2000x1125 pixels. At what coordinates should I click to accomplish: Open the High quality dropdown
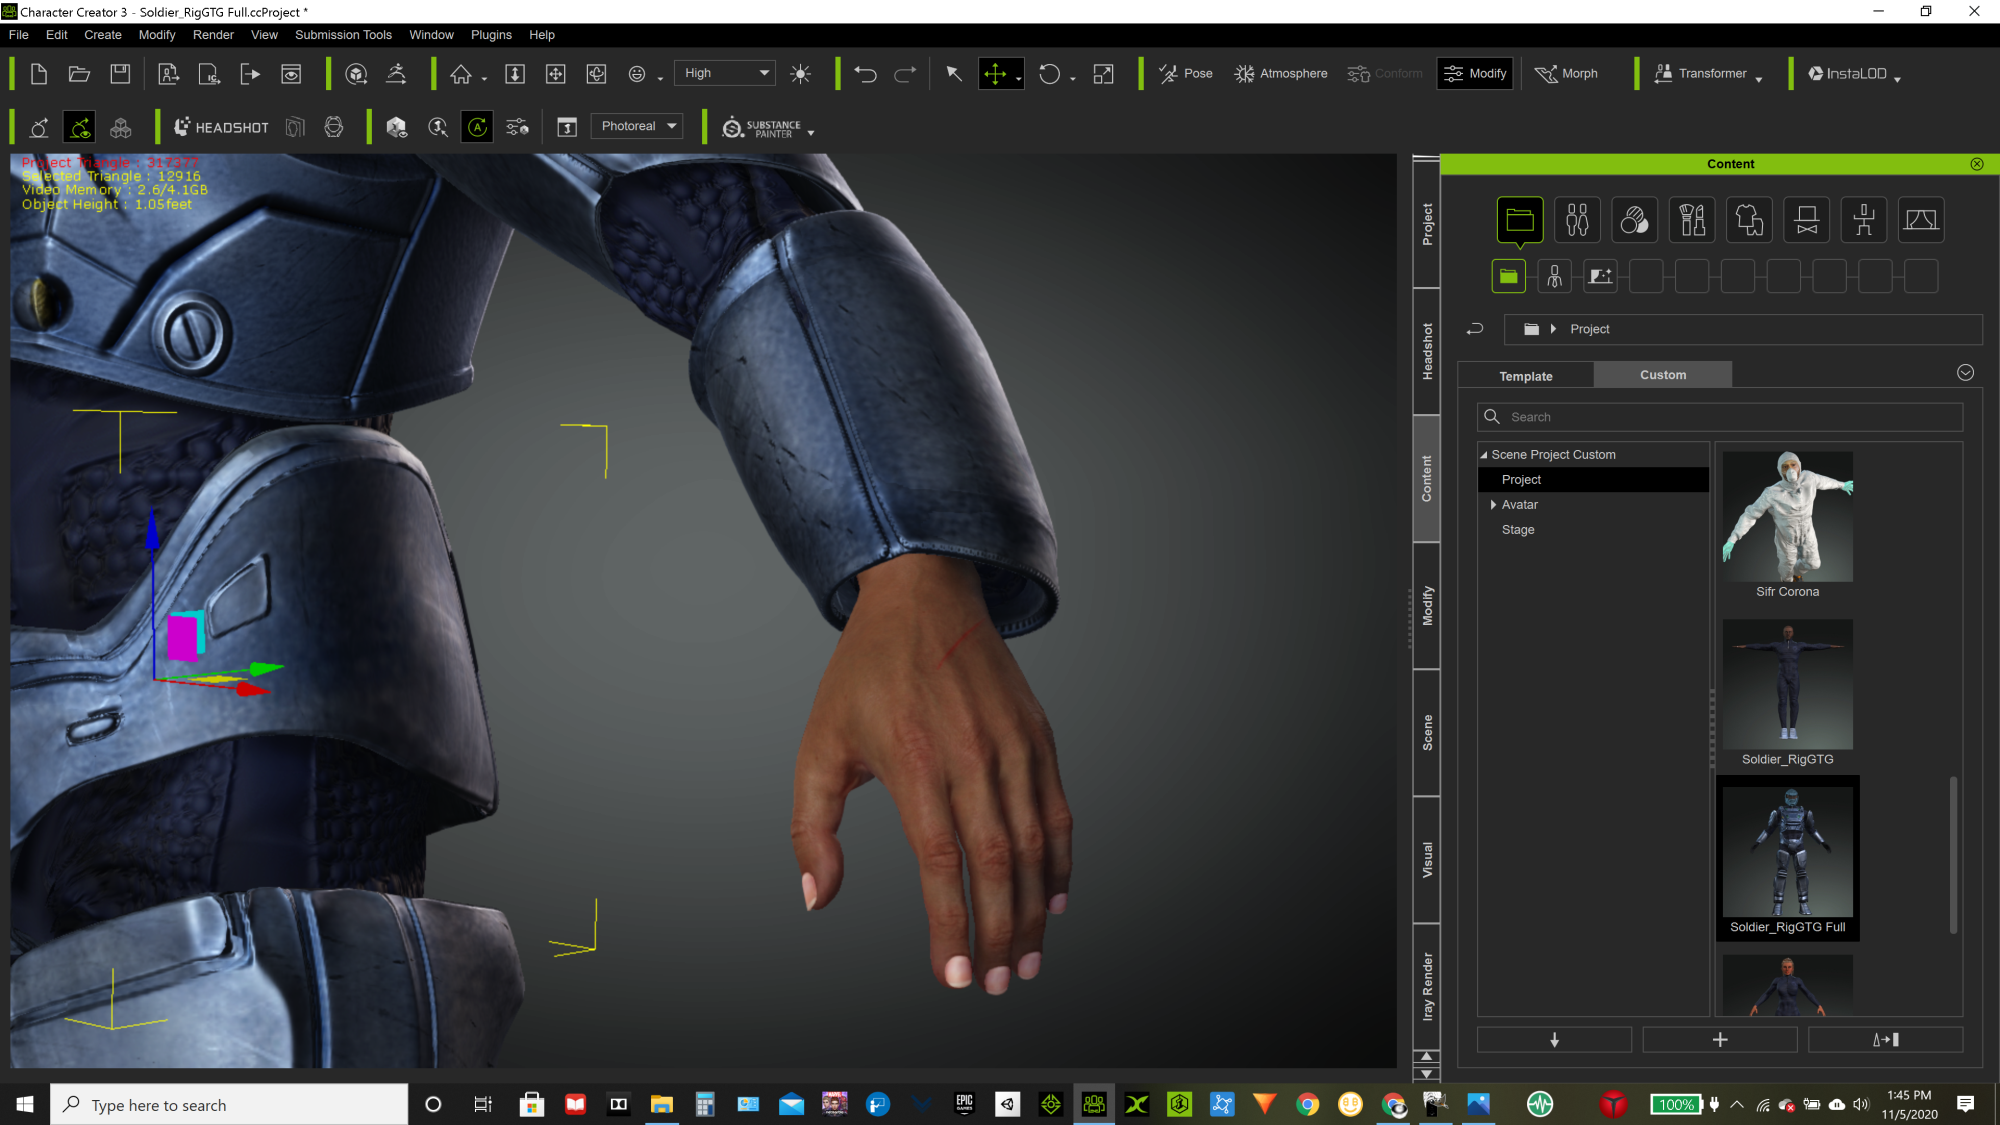tap(725, 73)
